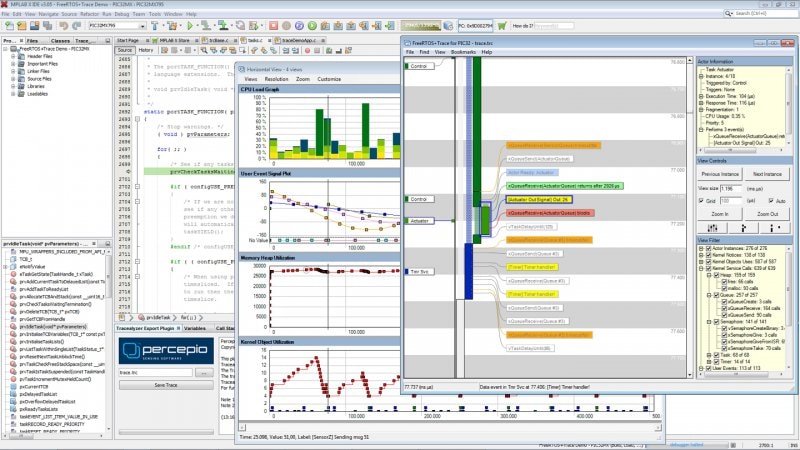Screen dimensions: 800x450
Task: Click the grey Pause debugger icon
Action: pyautogui.click(x=286, y=26)
